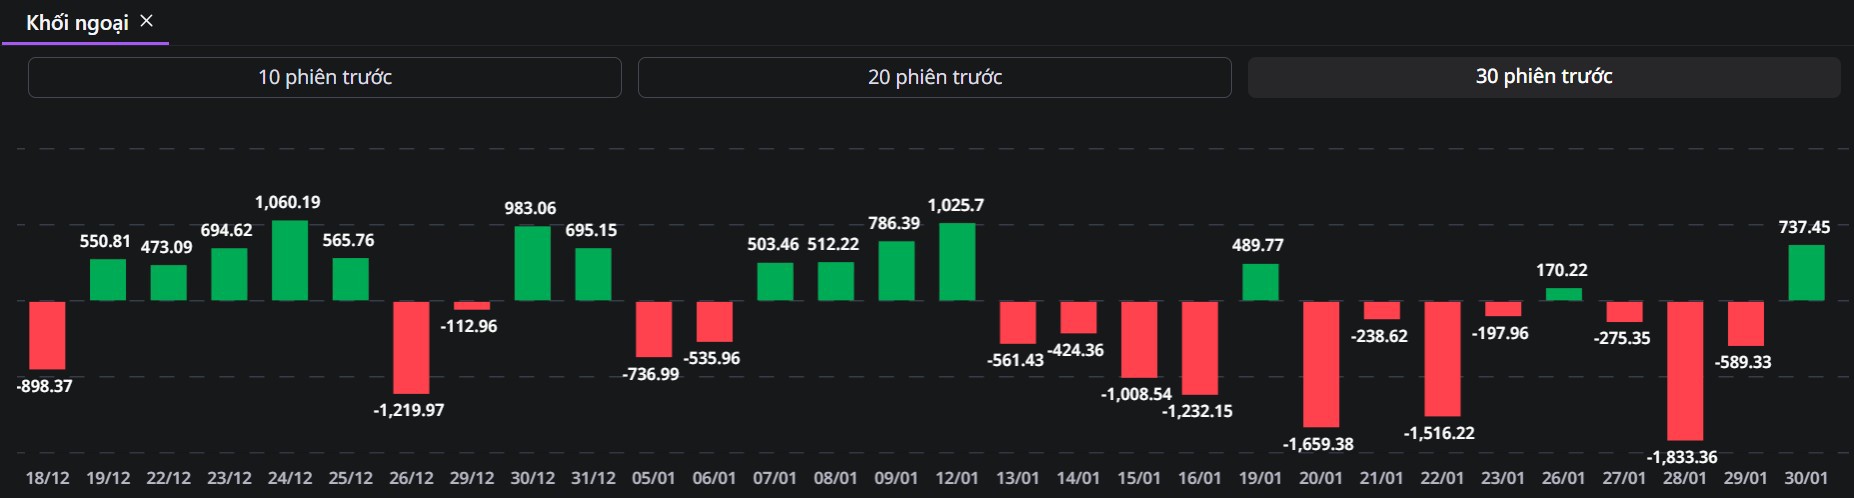The height and width of the screenshot is (498, 1854).
Task: Click the red bar for 28/01
Action: pos(1685,370)
